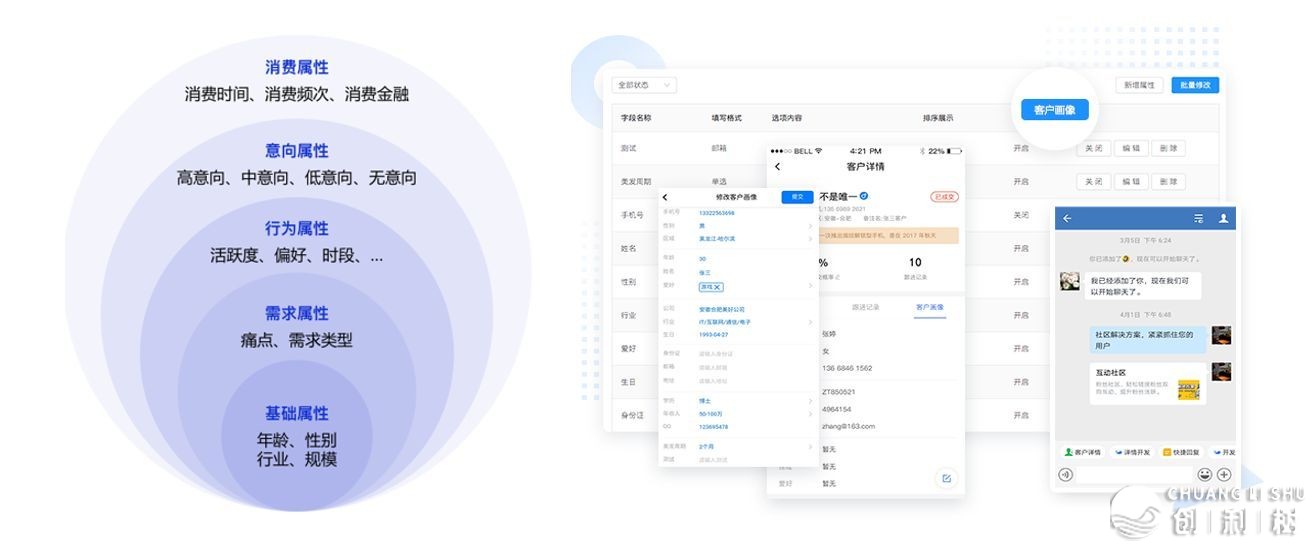Open the 互动社区 shared card
Image resolution: width=1315 pixels, height=547 pixels.
tap(1147, 383)
